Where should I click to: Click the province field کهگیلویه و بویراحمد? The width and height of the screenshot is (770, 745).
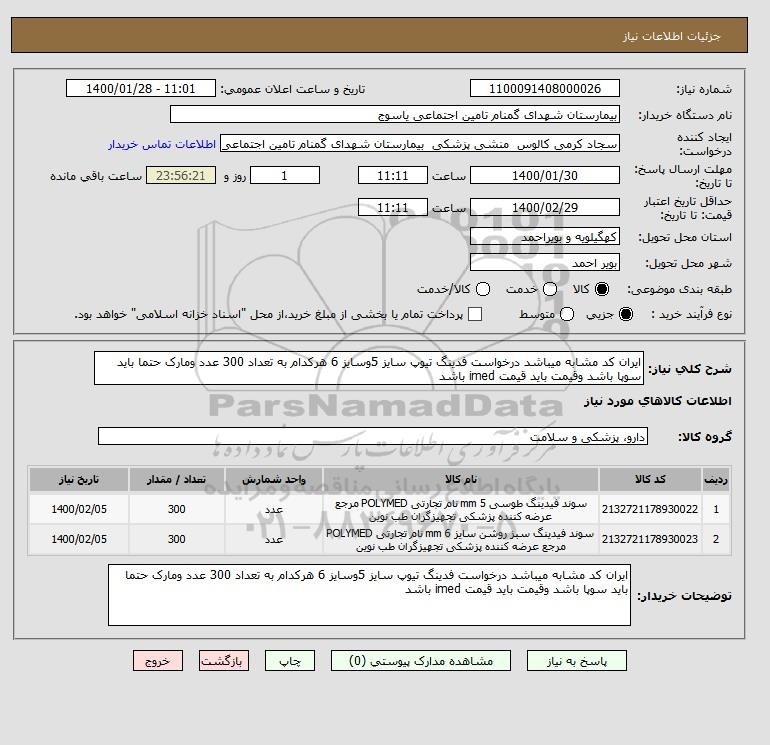point(545,237)
